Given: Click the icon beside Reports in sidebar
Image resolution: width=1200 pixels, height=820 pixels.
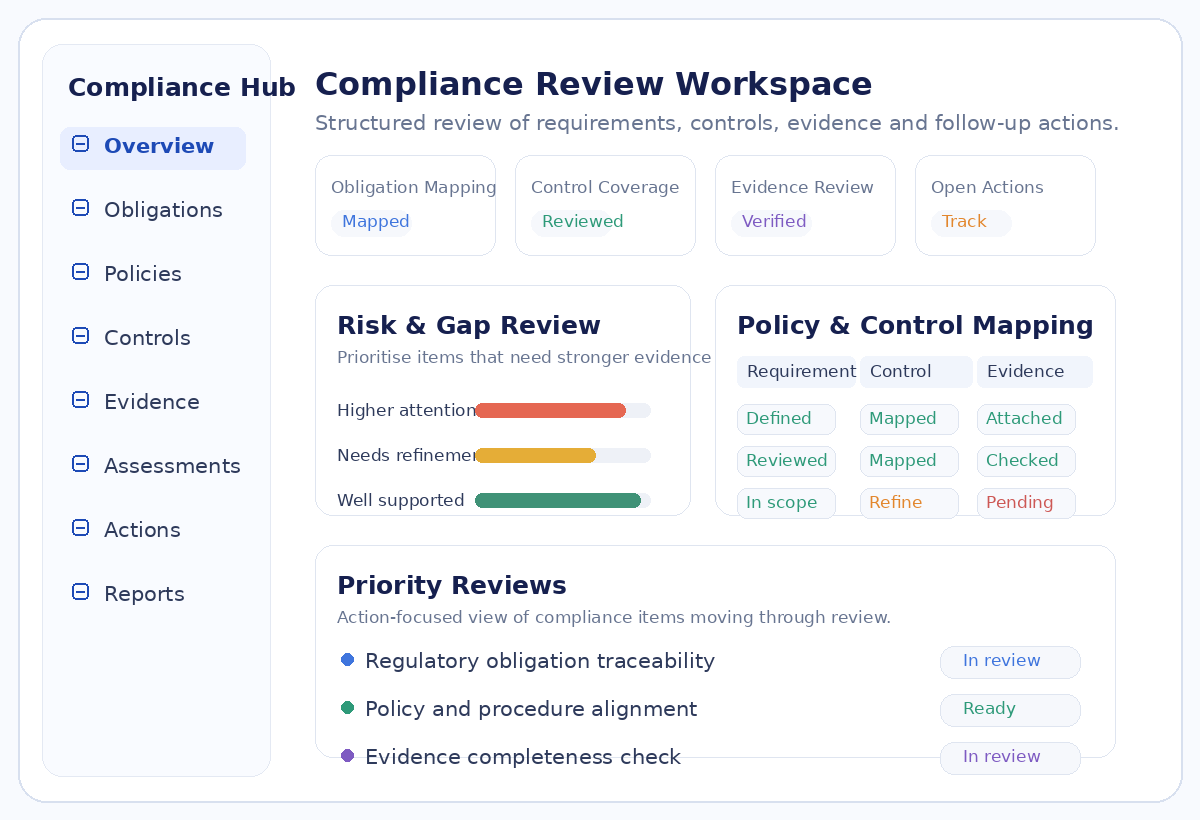Looking at the screenshot, I should click(x=81, y=592).
